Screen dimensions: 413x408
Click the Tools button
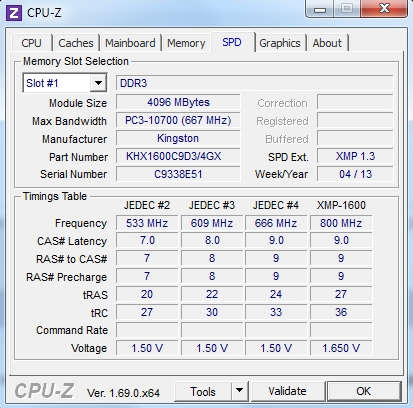tap(203, 391)
